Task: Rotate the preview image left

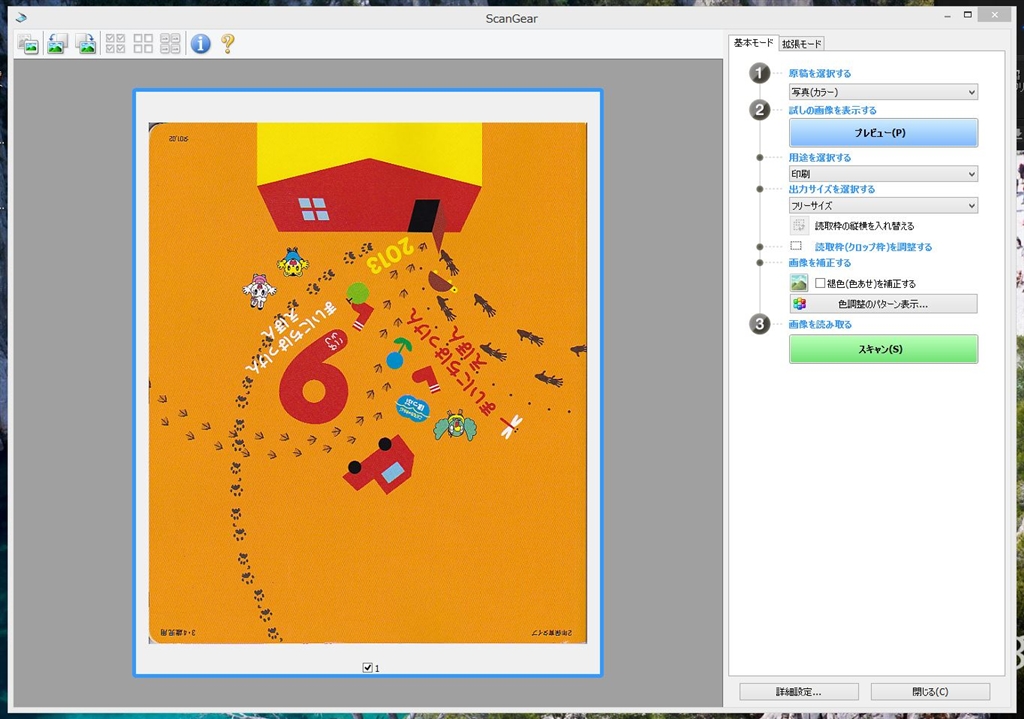Action: [57, 43]
